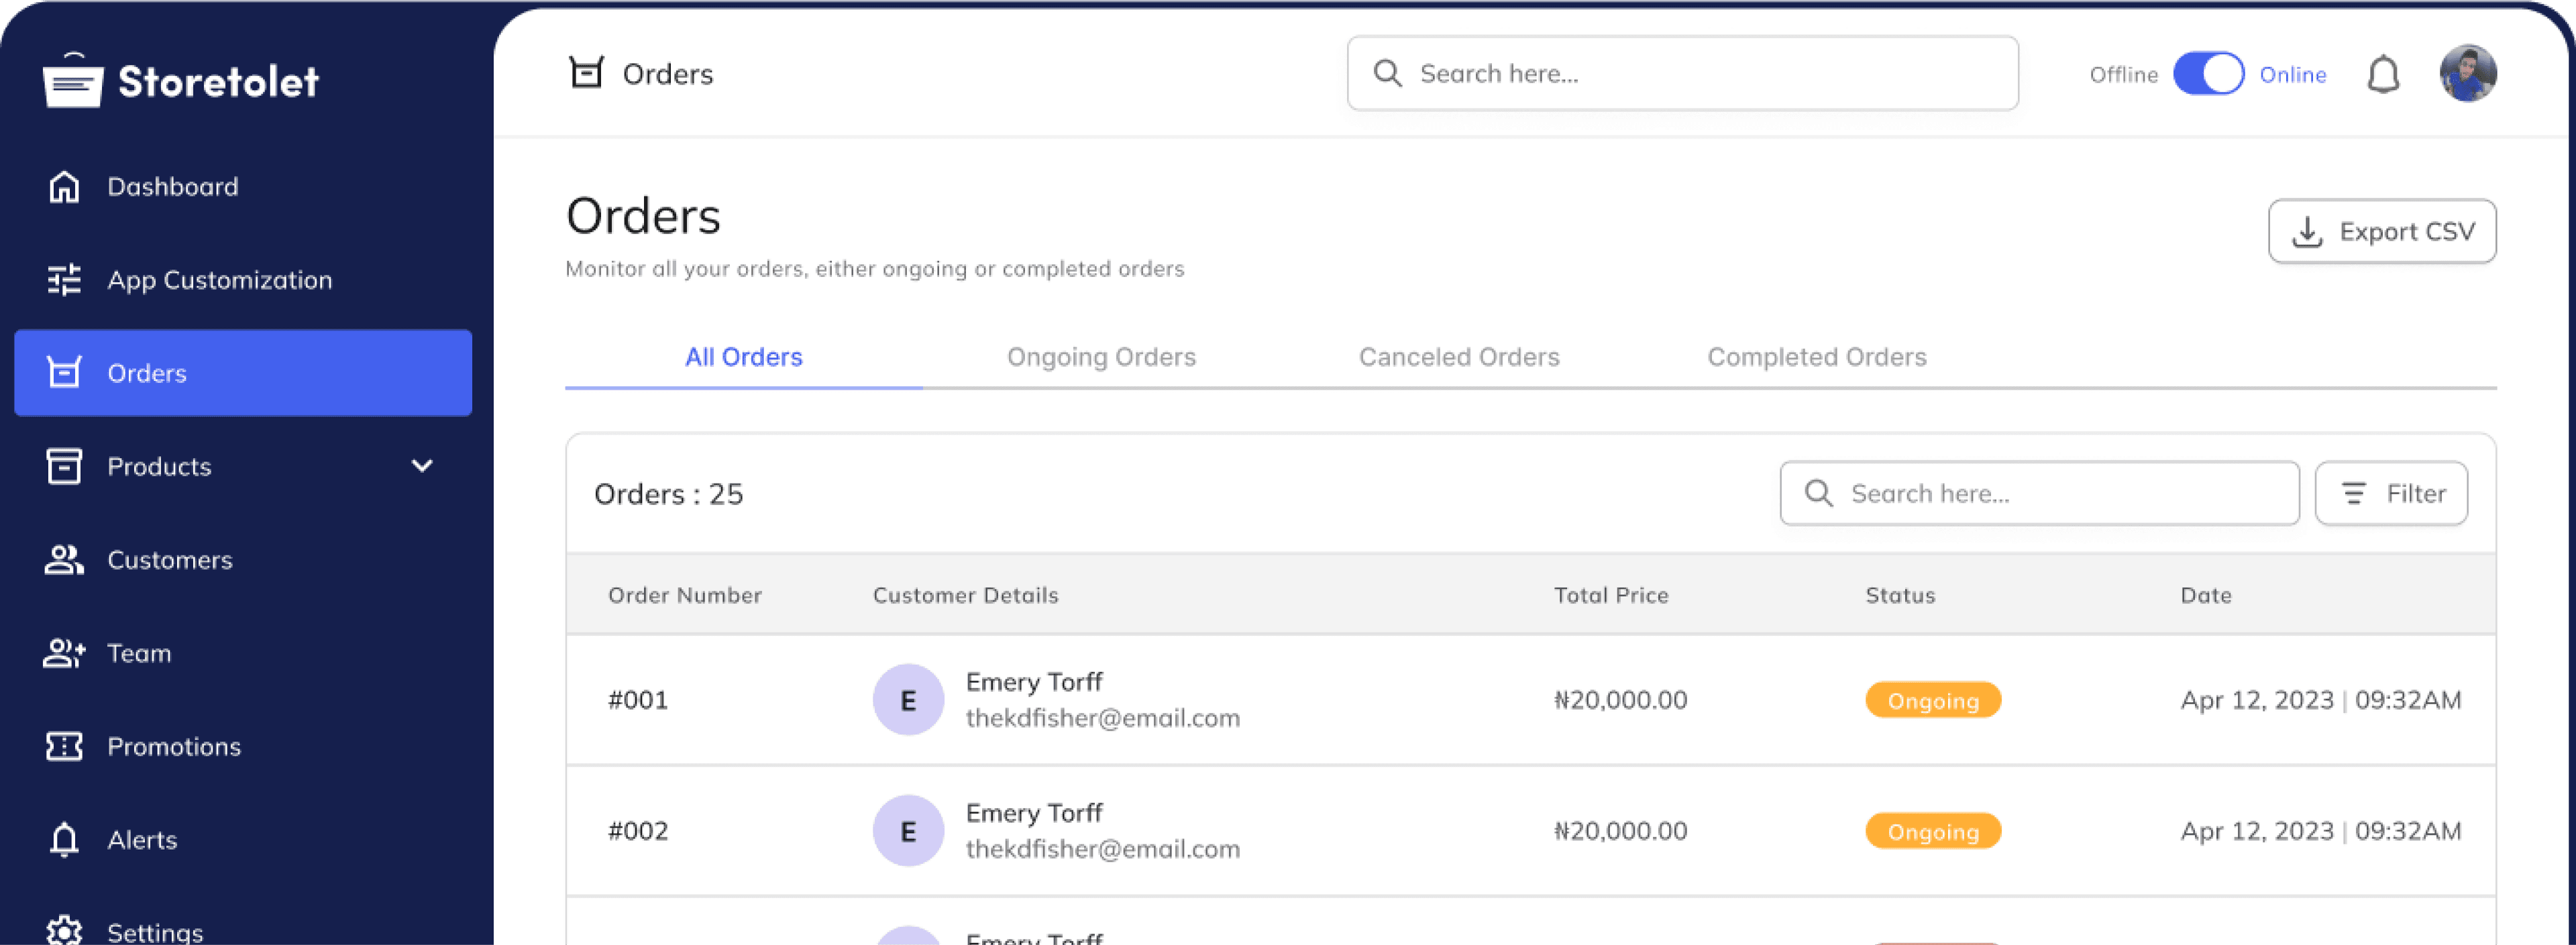Open the Canceled Orders tab
Screen dimensions: 2576x945
tap(1459, 357)
